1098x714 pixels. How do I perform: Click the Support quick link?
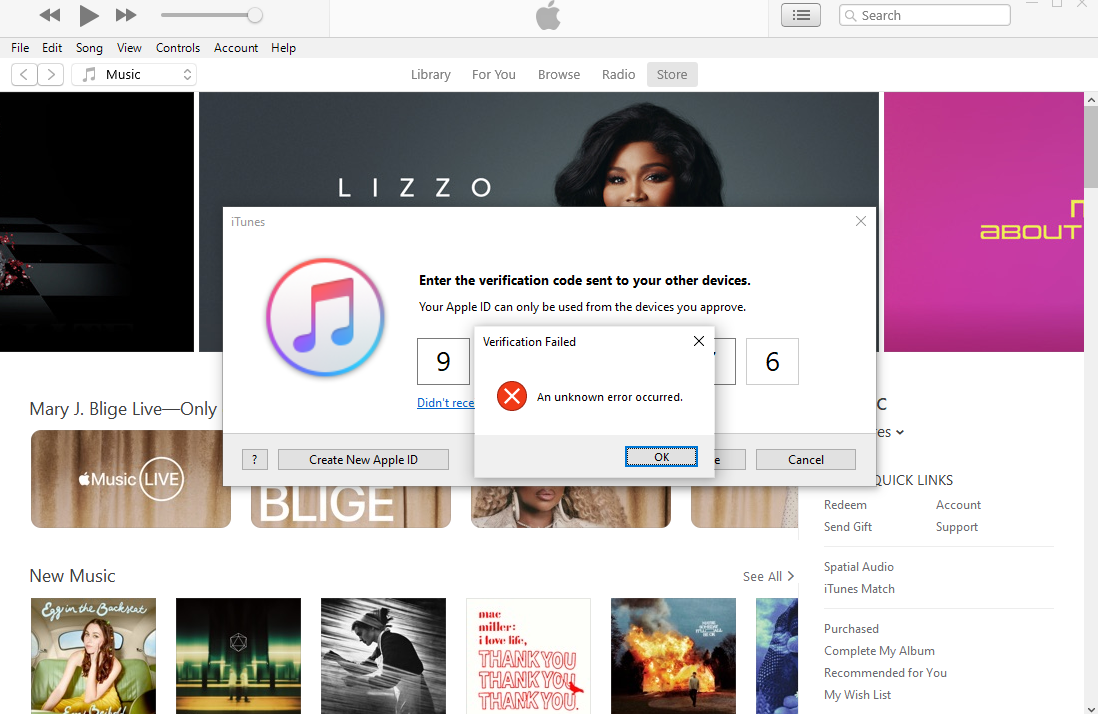[x=957, y=526]
